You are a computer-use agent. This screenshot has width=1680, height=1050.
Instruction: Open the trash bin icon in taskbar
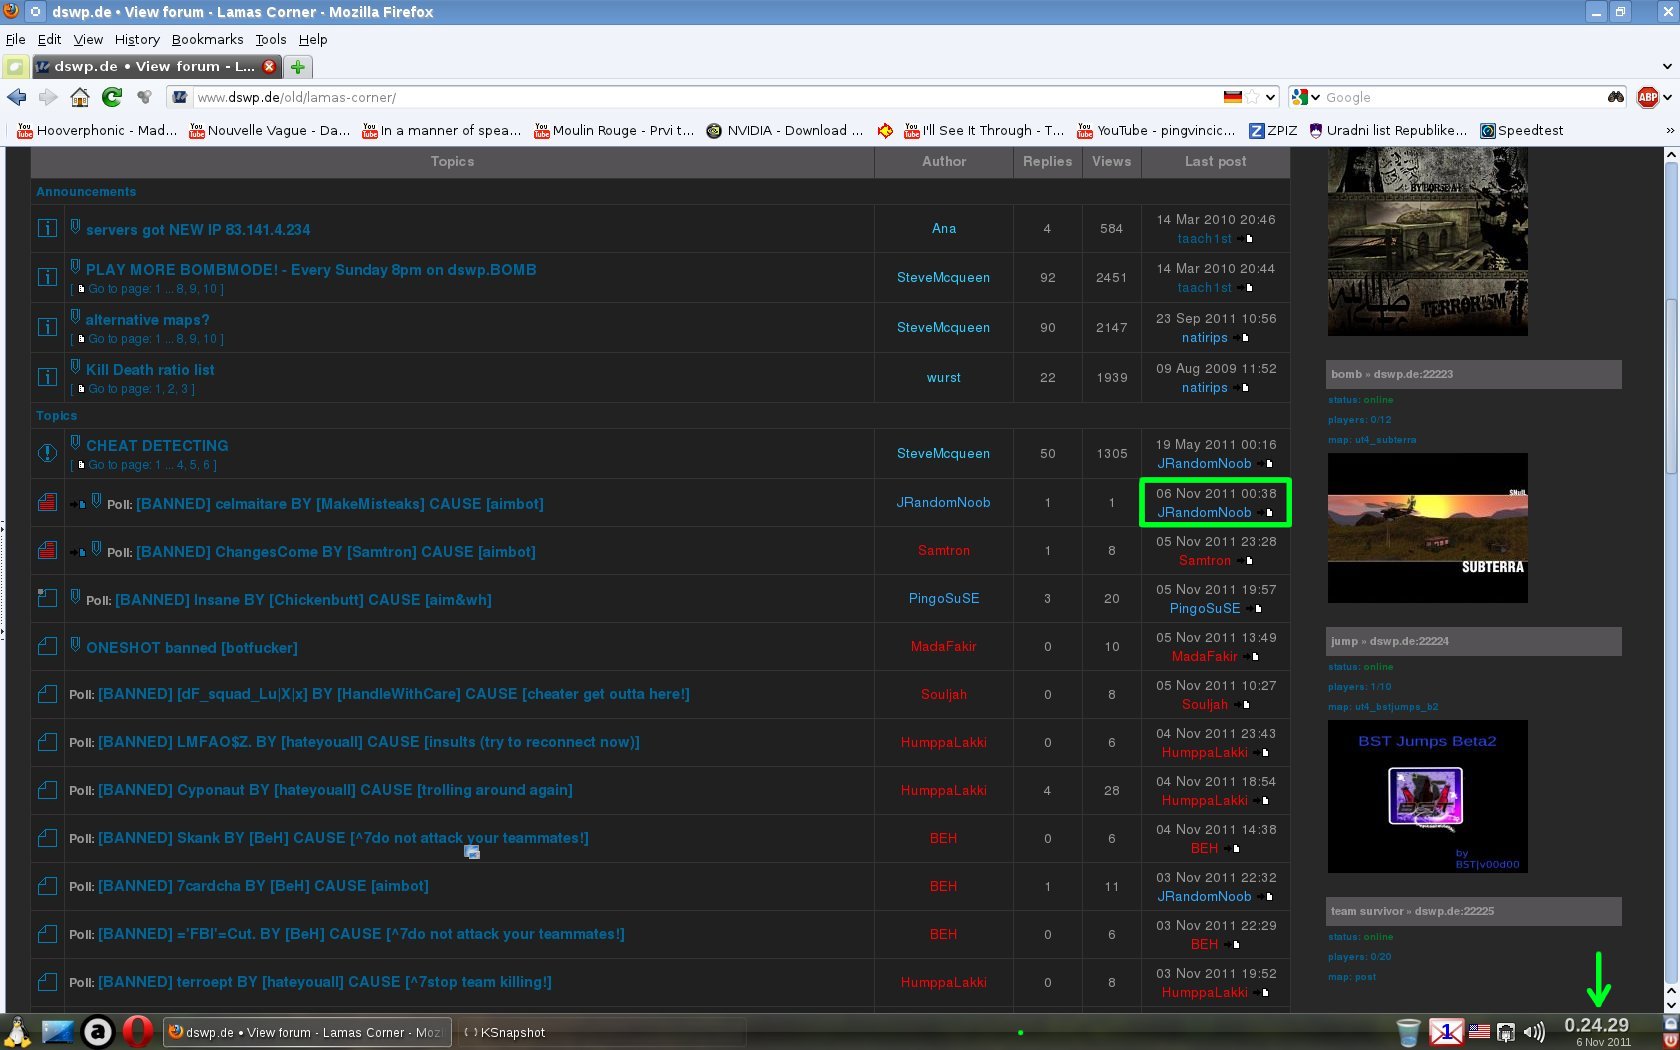click(1407, 1031)
